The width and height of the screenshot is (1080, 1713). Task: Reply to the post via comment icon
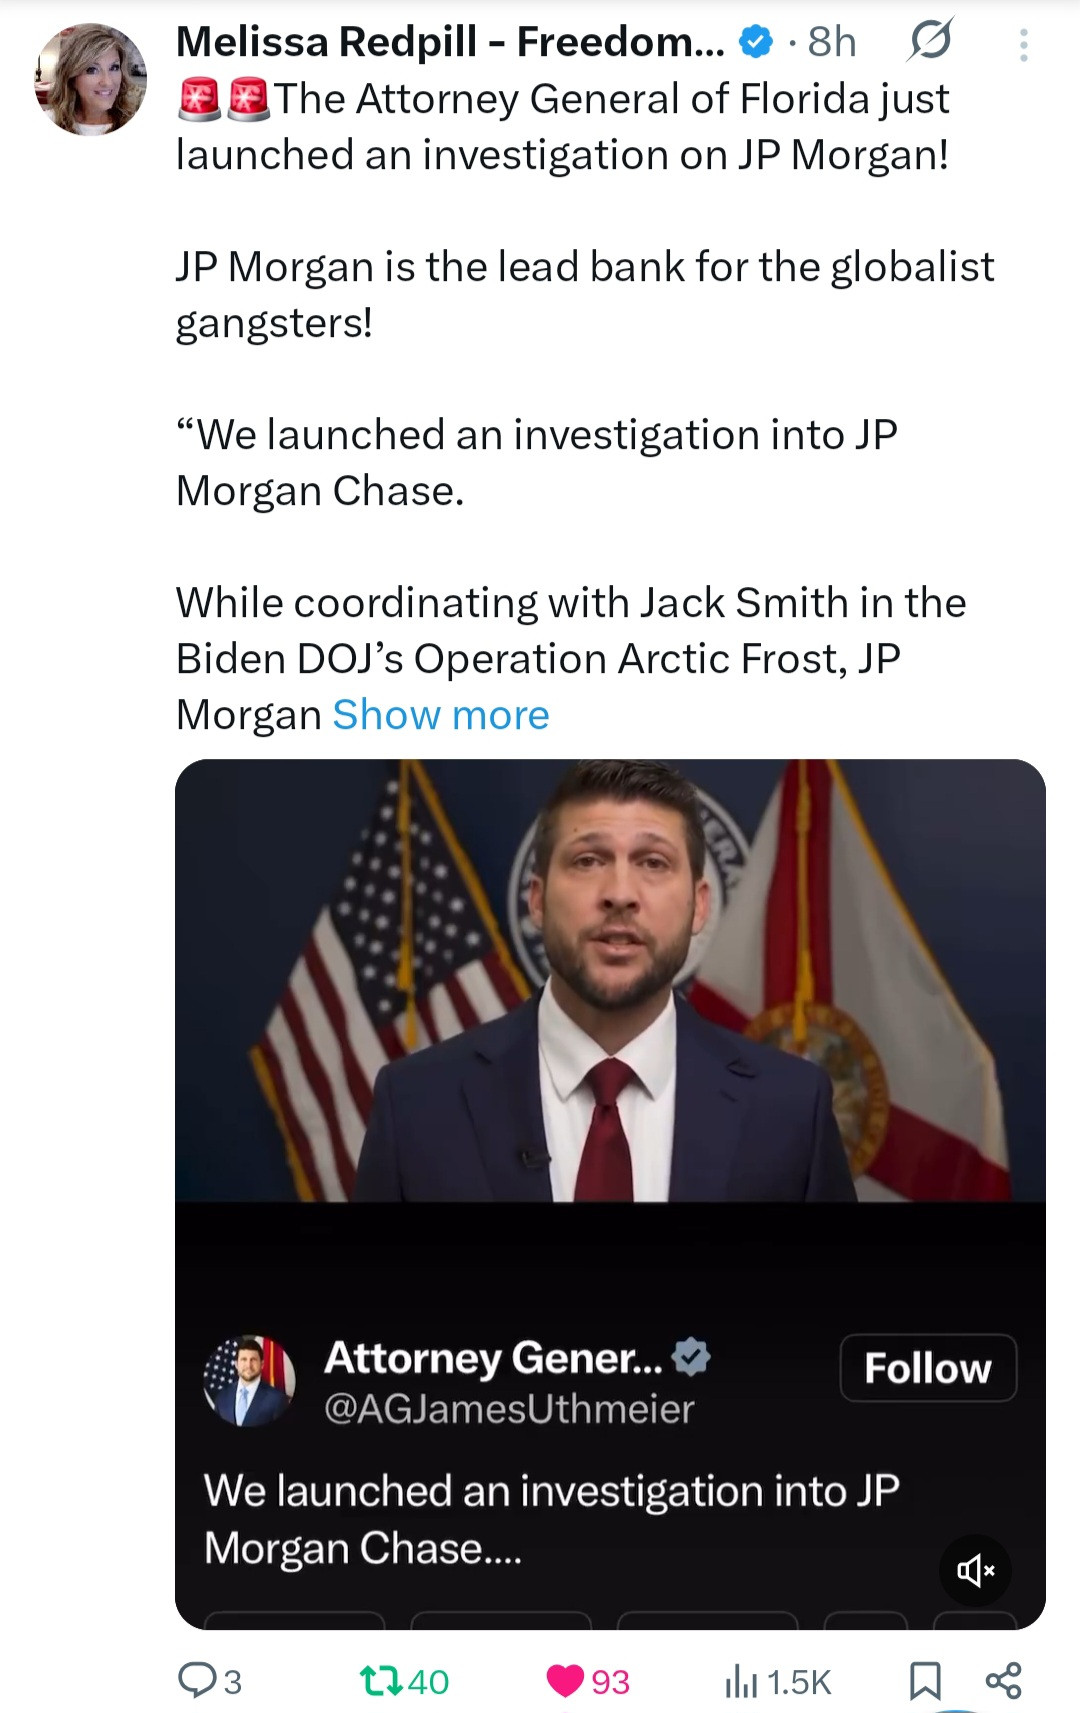point(196,1680)
